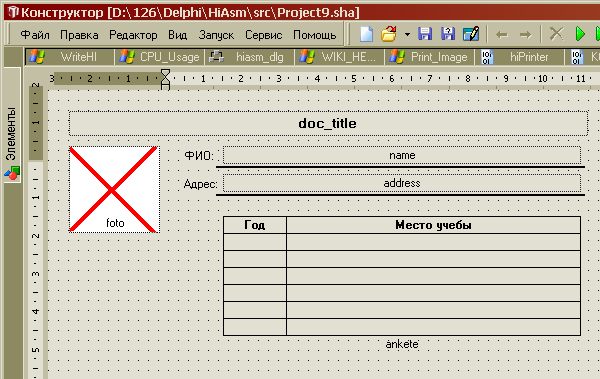
Task: Open the Файл menu
Action: [x=35, y=35]
